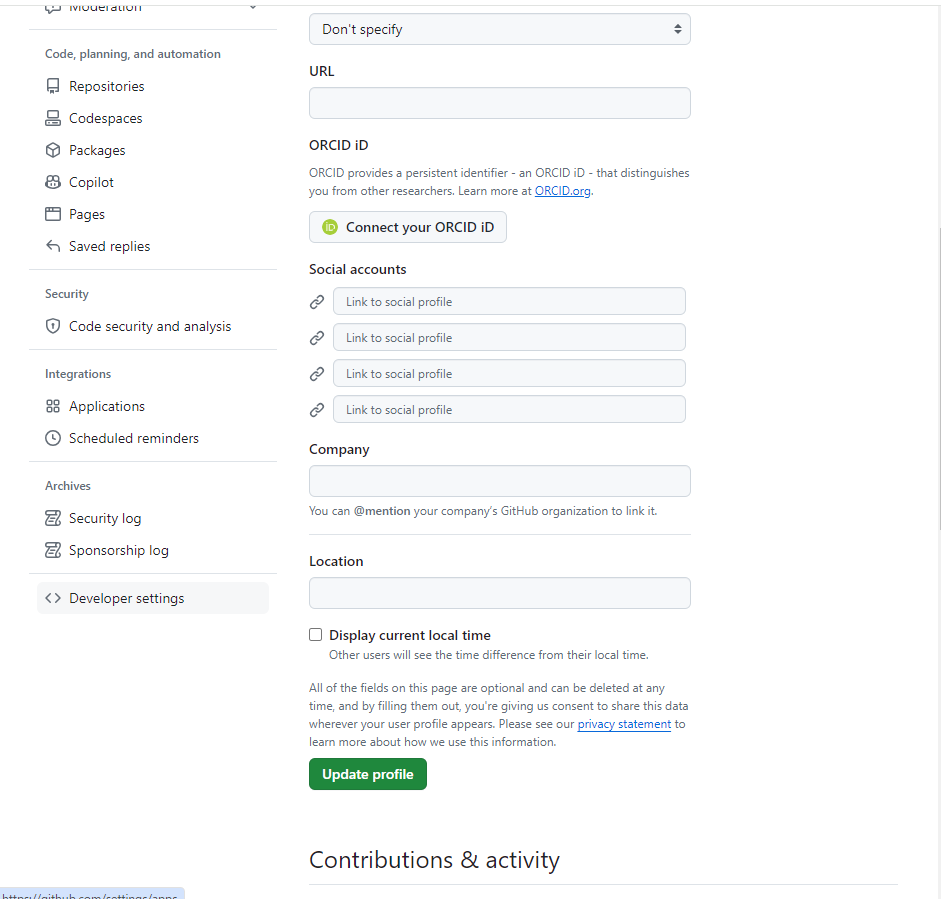This screenshot has height=899, width=941.
Task: Select Applications under Integrations
Action: [107, 406]
